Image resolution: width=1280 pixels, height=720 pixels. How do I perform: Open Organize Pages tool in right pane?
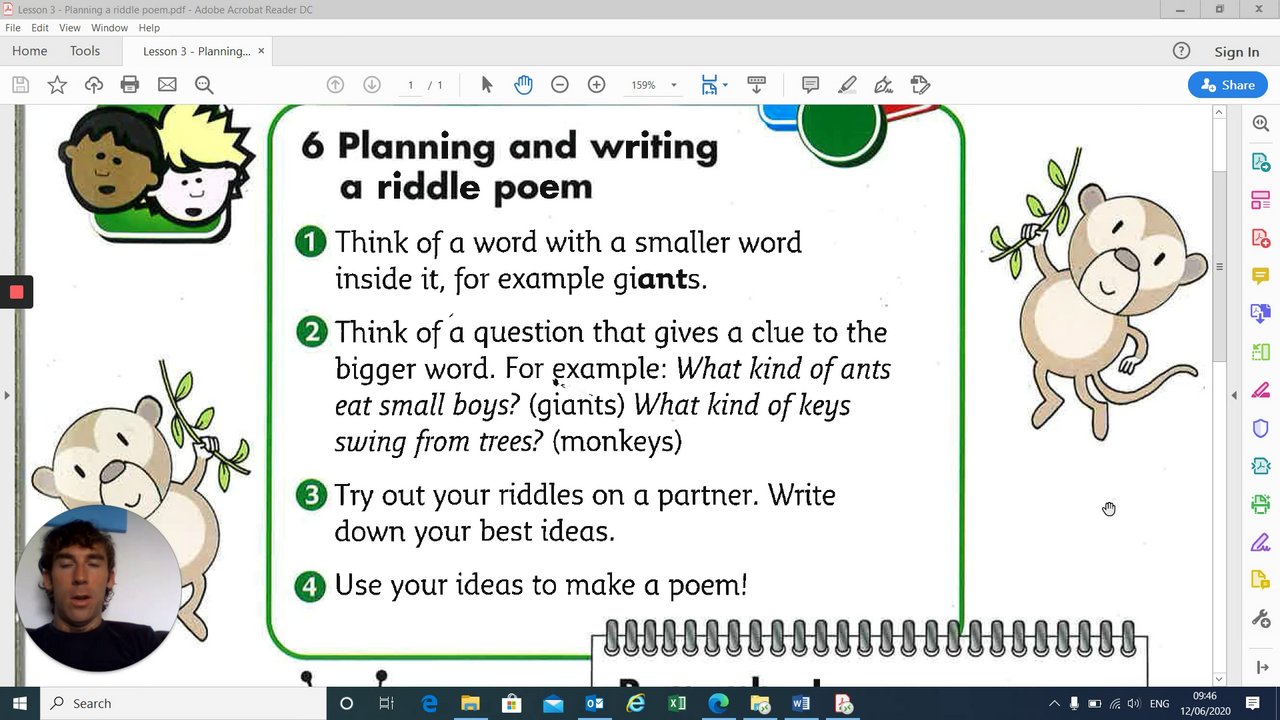point(1260,201)
